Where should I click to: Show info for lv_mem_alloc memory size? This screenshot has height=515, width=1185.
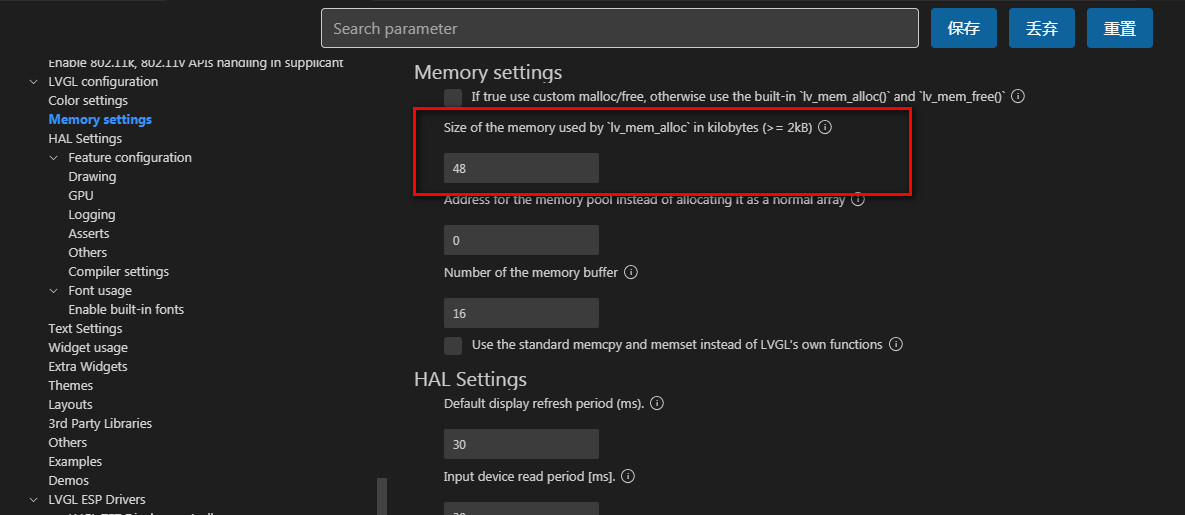point(825,128)
